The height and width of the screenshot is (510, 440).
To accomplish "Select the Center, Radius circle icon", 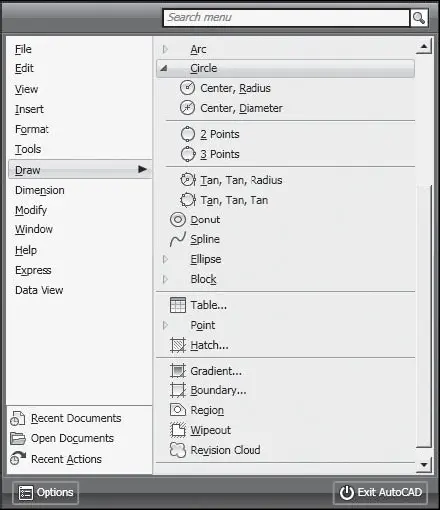I will click(x=187, y=88).
